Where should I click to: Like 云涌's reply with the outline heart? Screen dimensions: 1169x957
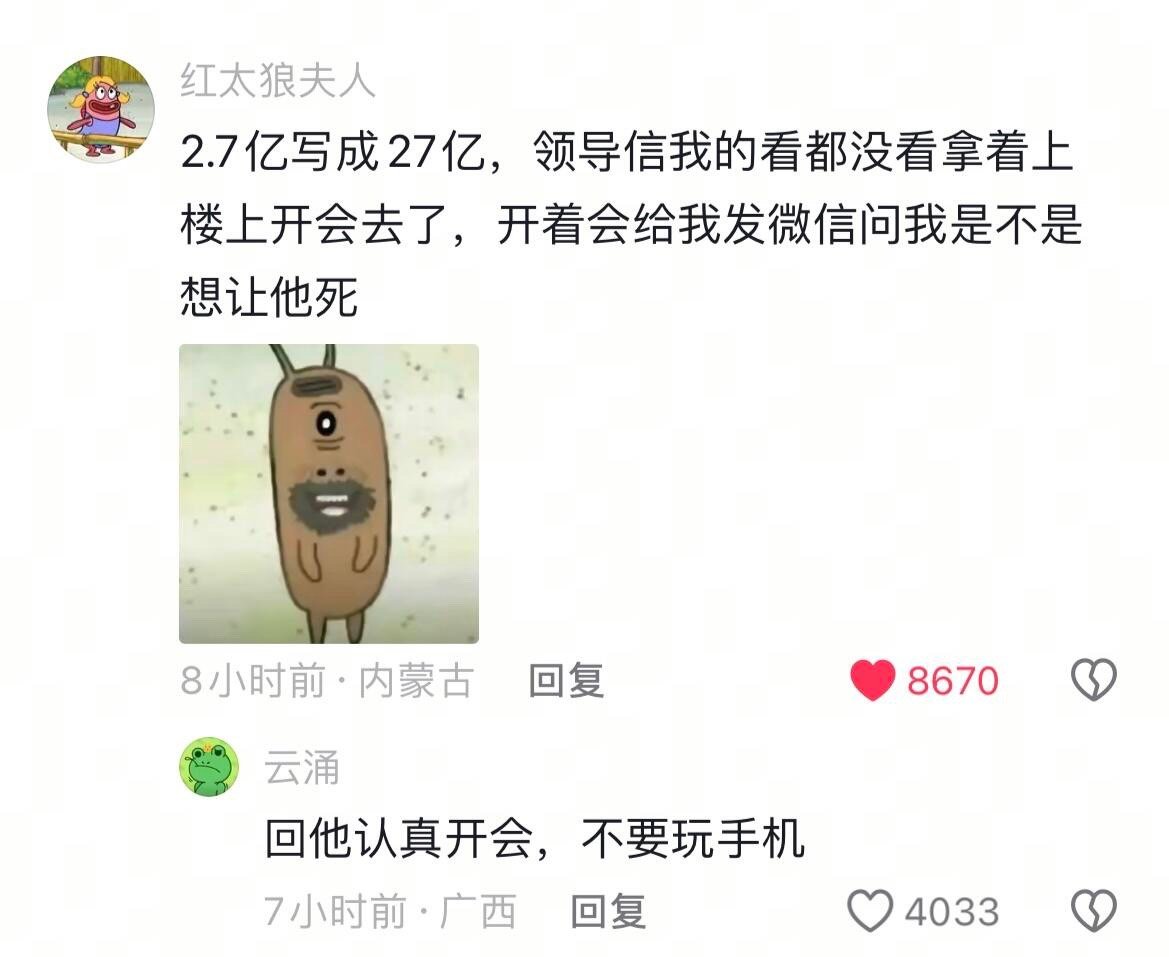click(869, 911)
